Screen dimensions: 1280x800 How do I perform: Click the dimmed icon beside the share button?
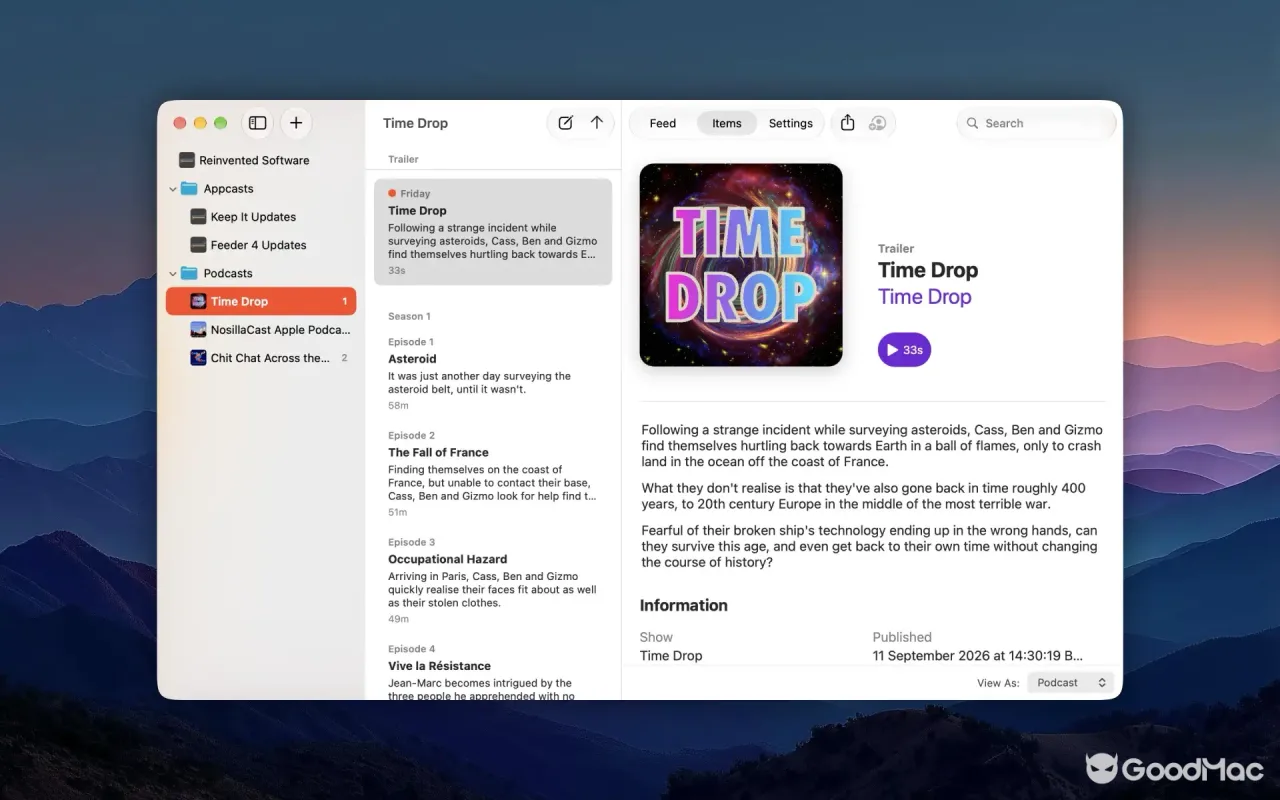(x=878, y=123)
